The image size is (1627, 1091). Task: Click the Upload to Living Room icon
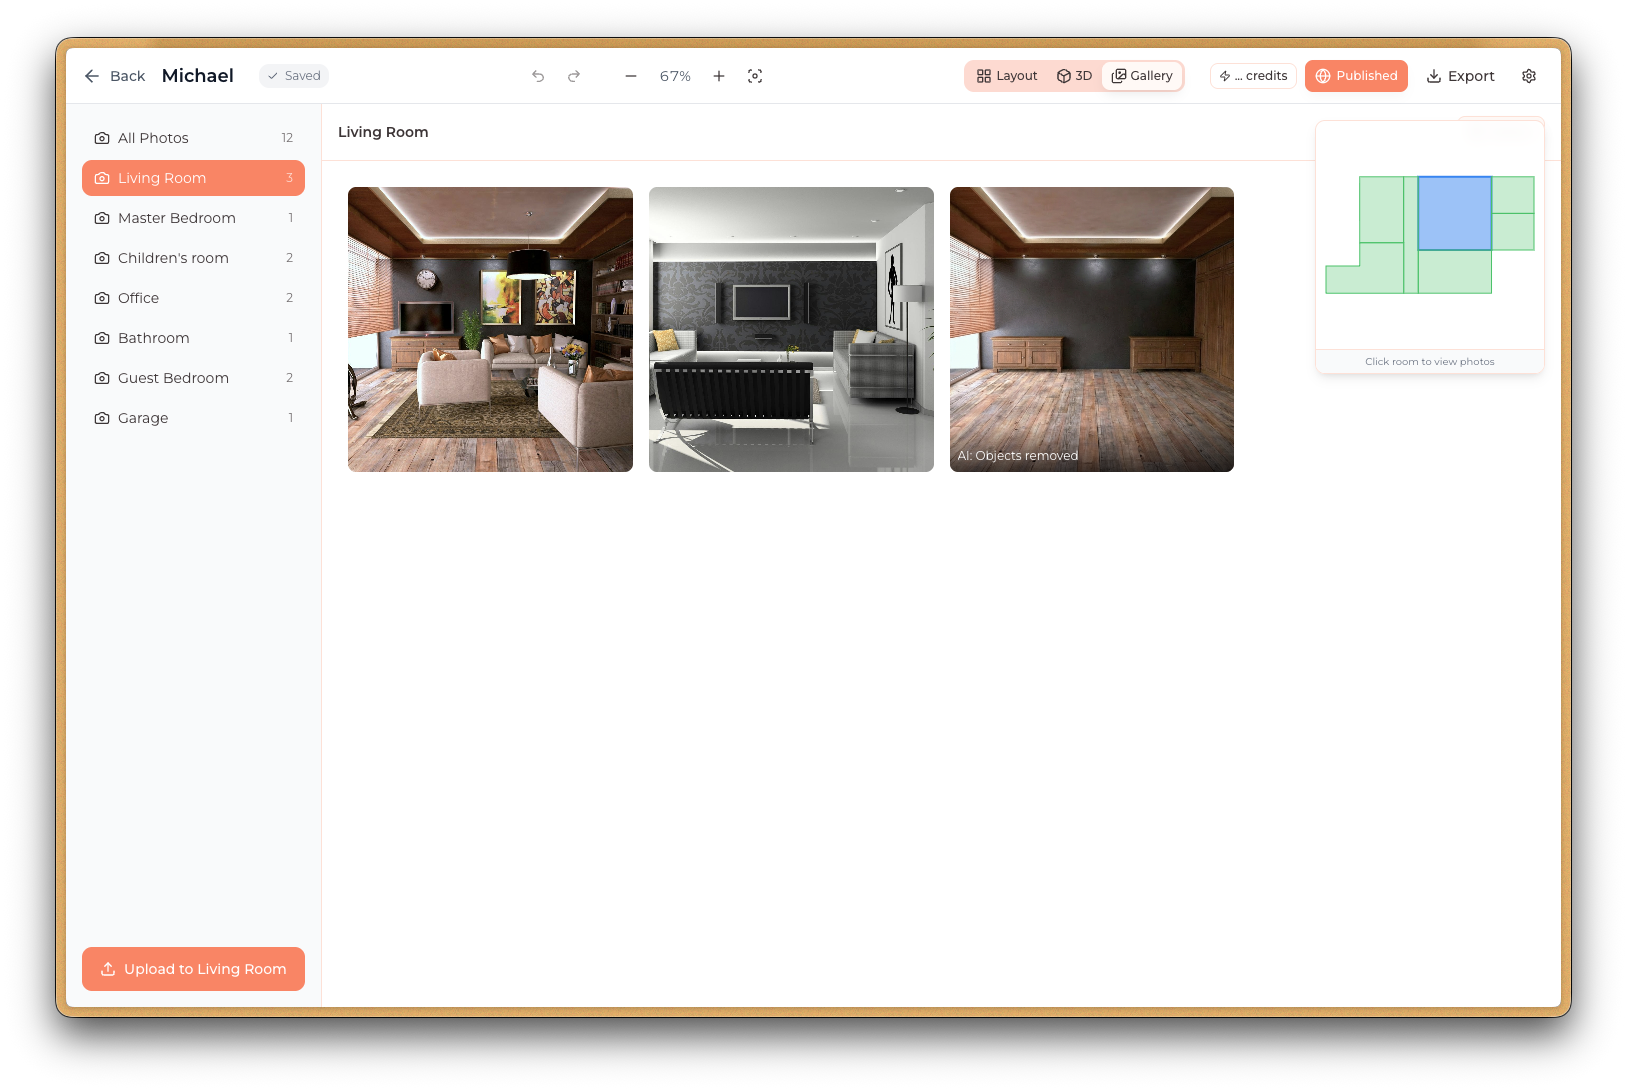click(107, 968)
